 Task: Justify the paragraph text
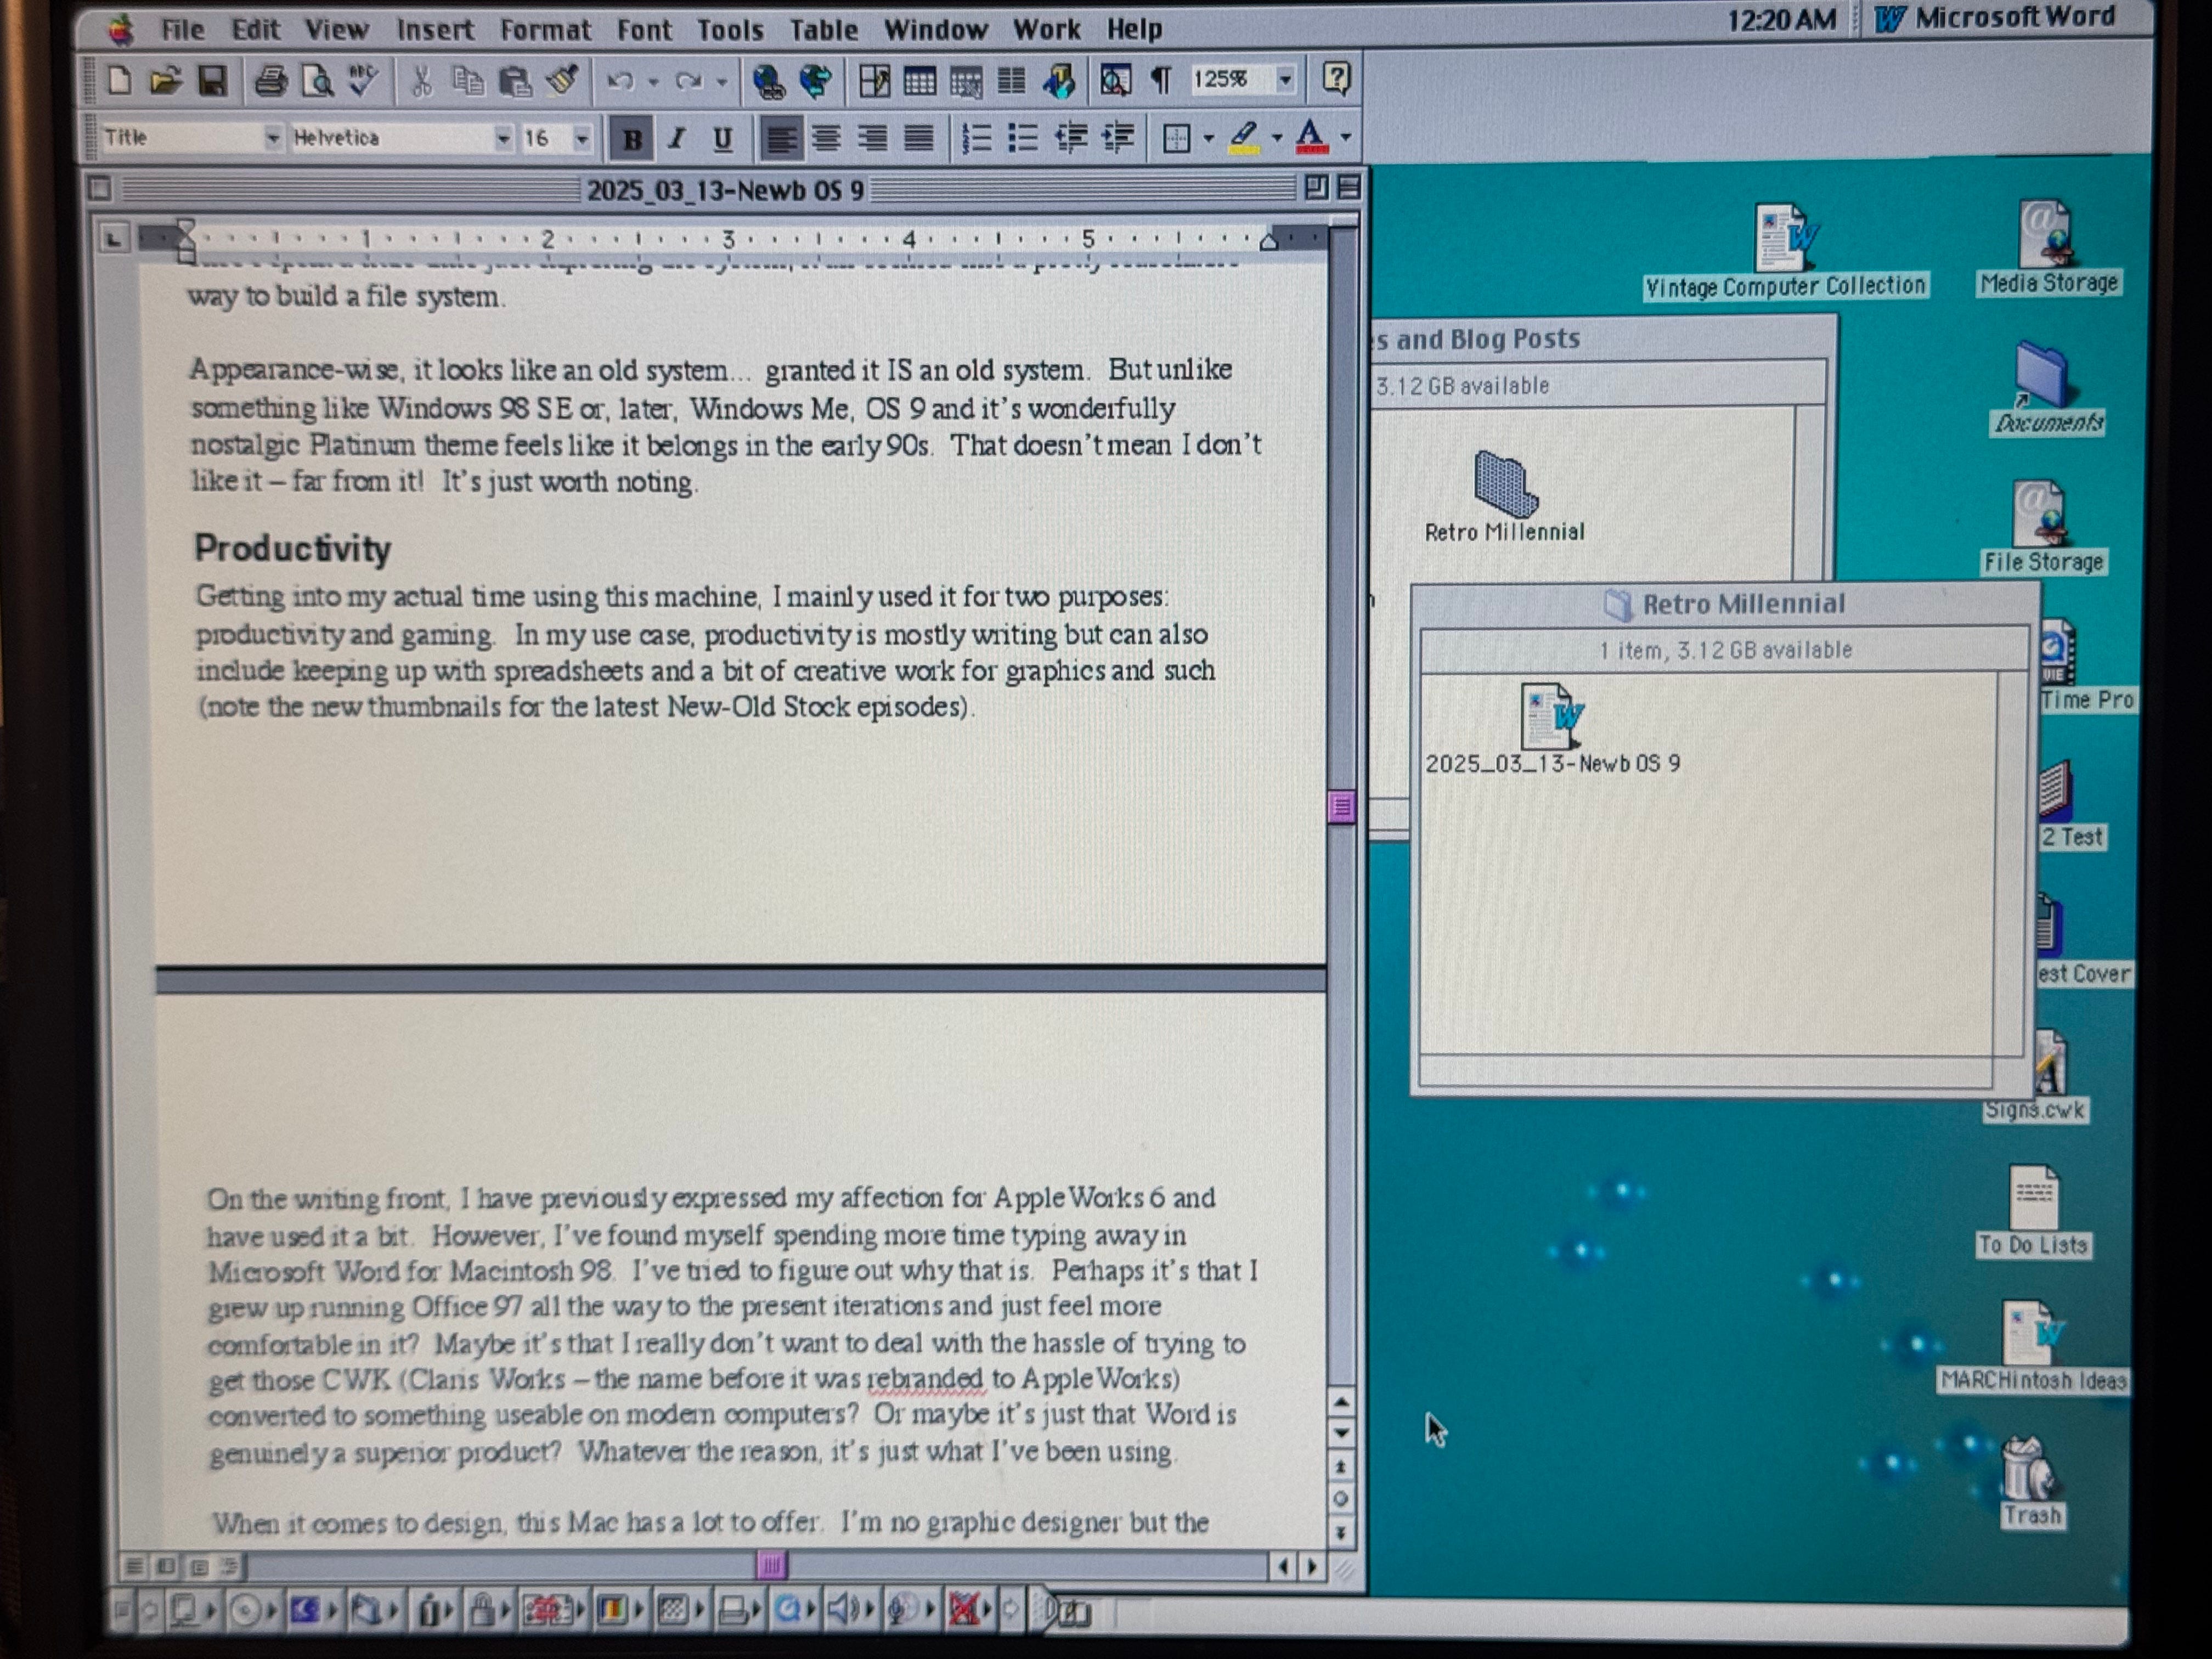pyautogui.click(x=918, y=138)
